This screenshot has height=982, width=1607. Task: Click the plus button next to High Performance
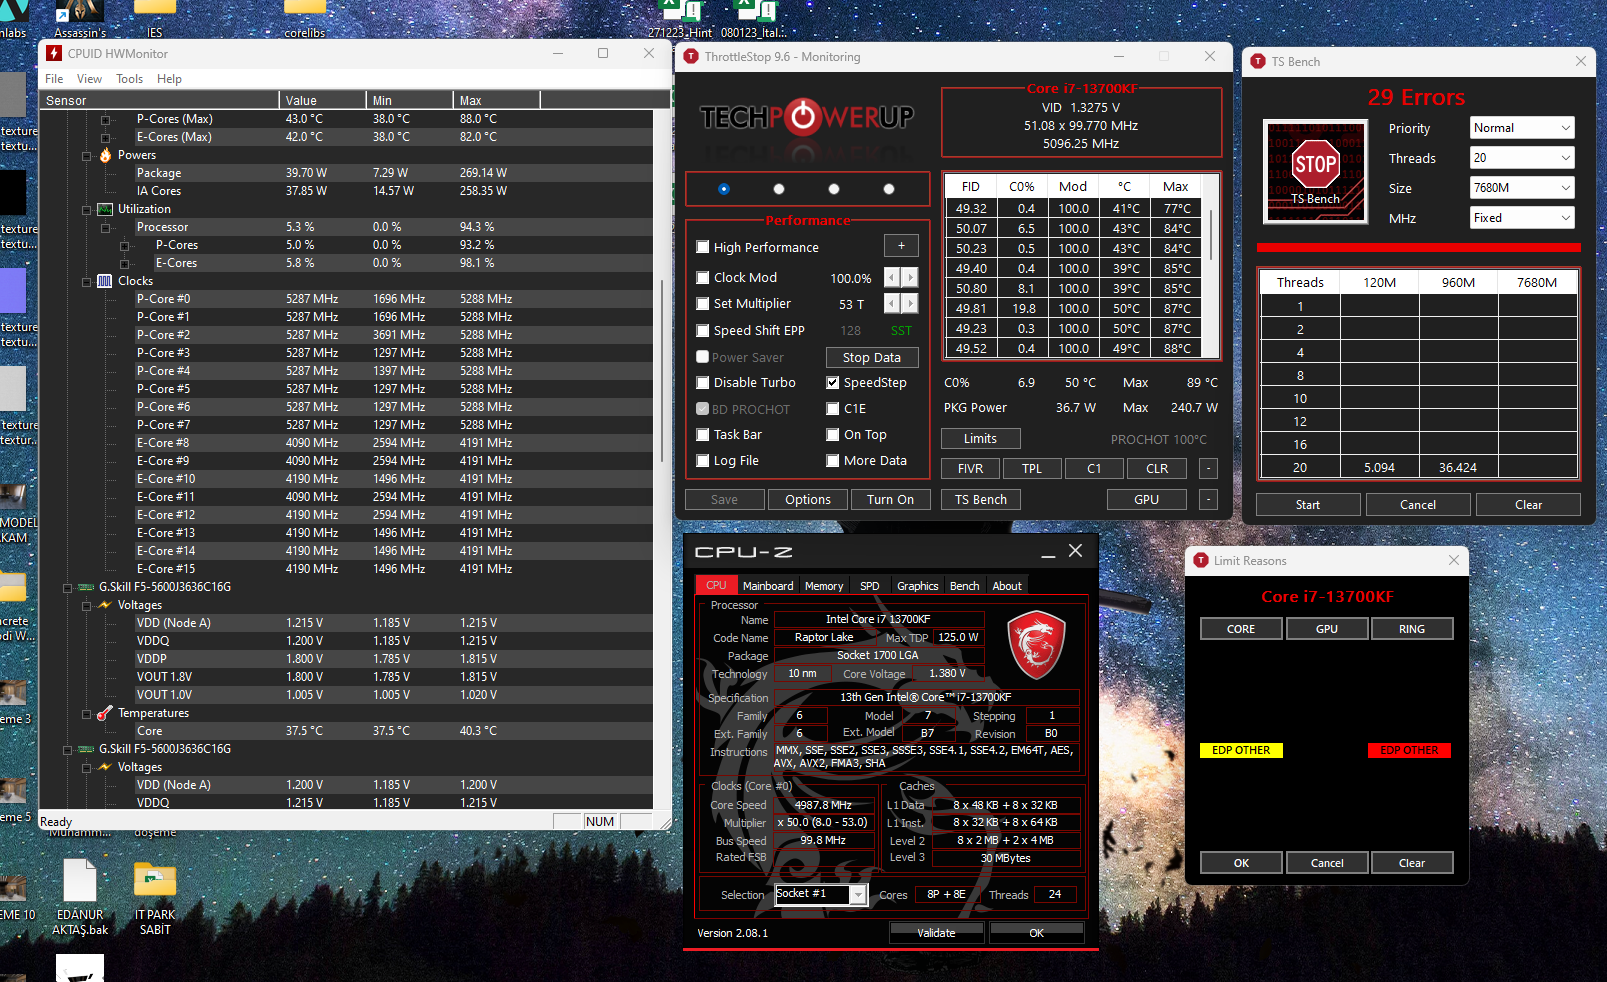click(x=901, y=246)
